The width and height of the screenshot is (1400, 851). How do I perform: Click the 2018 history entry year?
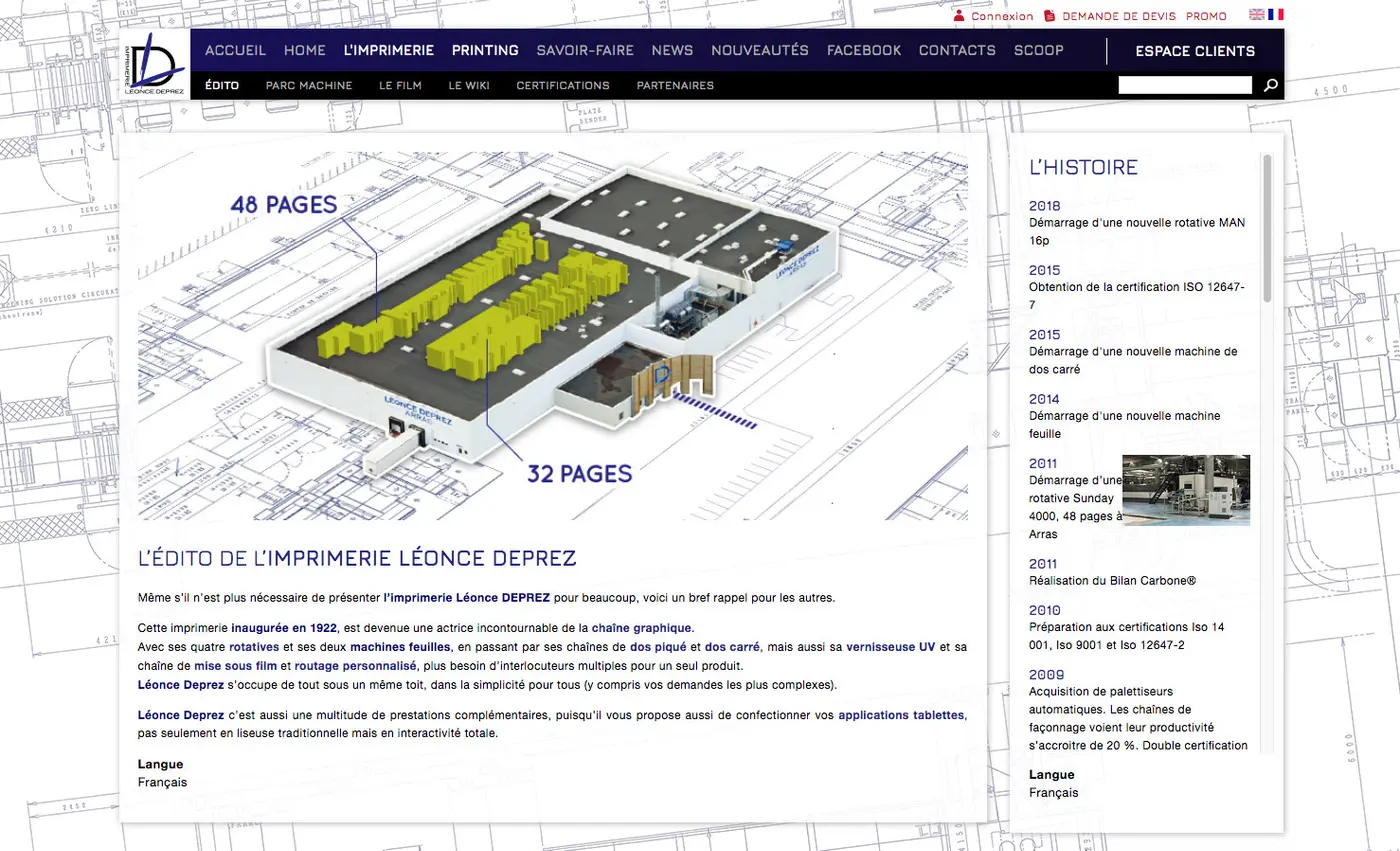[1044, 206]
